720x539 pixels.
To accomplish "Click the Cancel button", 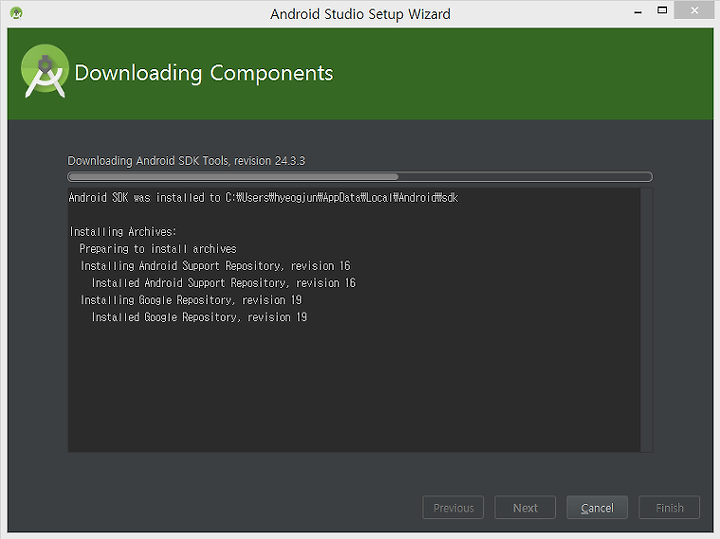I will point(597,507).
